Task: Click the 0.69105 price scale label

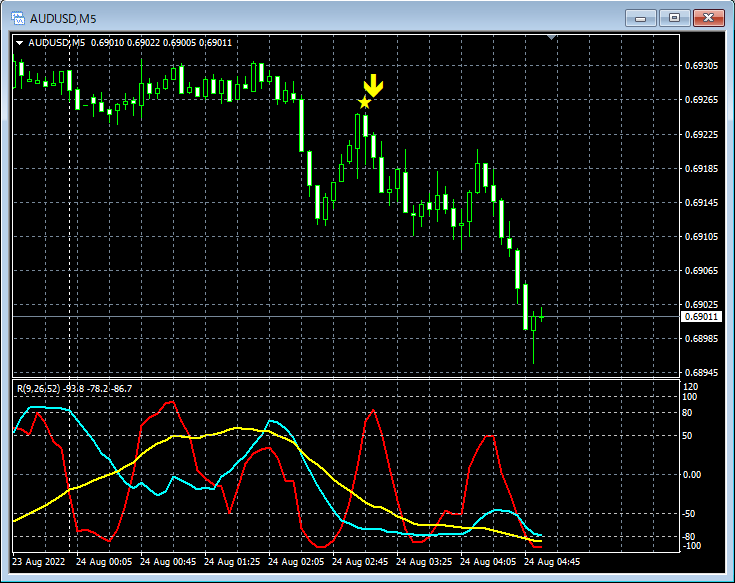Action: (701, 237)
